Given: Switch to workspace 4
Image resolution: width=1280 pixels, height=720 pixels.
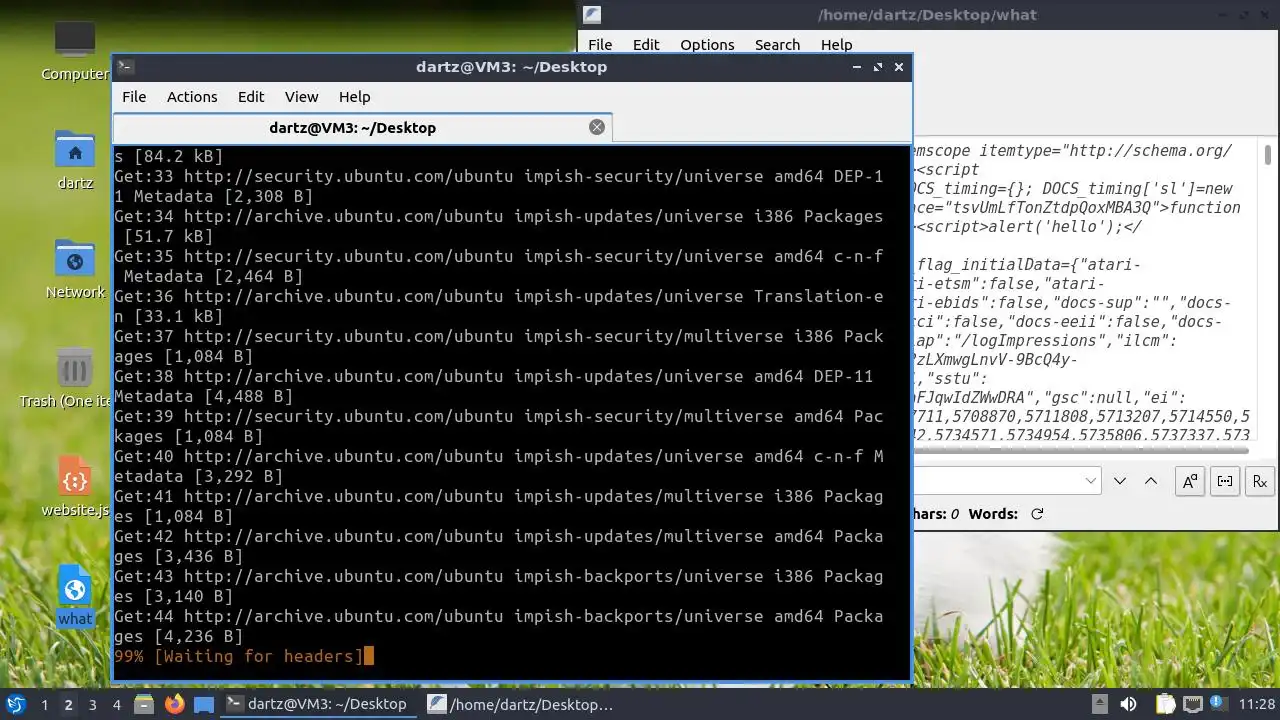Looking at the screenshot, I should tap(116, 704).
